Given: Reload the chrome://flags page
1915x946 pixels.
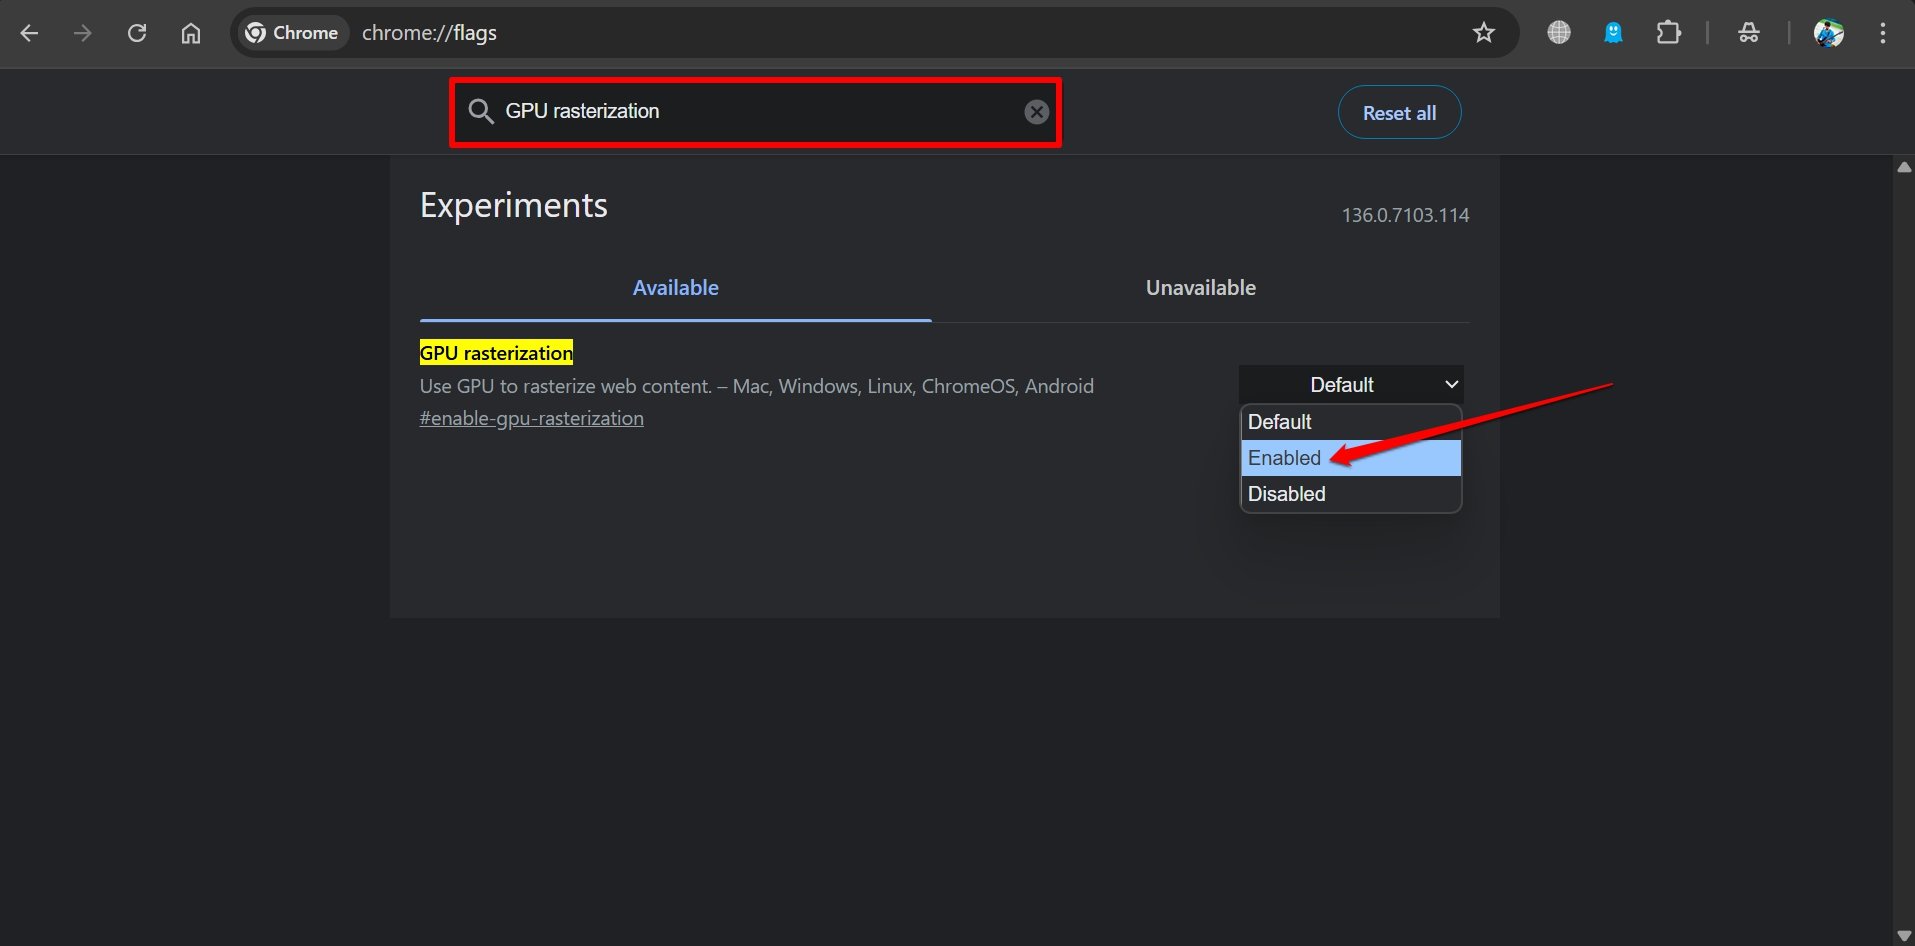Looking at the screenshot, I should 137,33.
